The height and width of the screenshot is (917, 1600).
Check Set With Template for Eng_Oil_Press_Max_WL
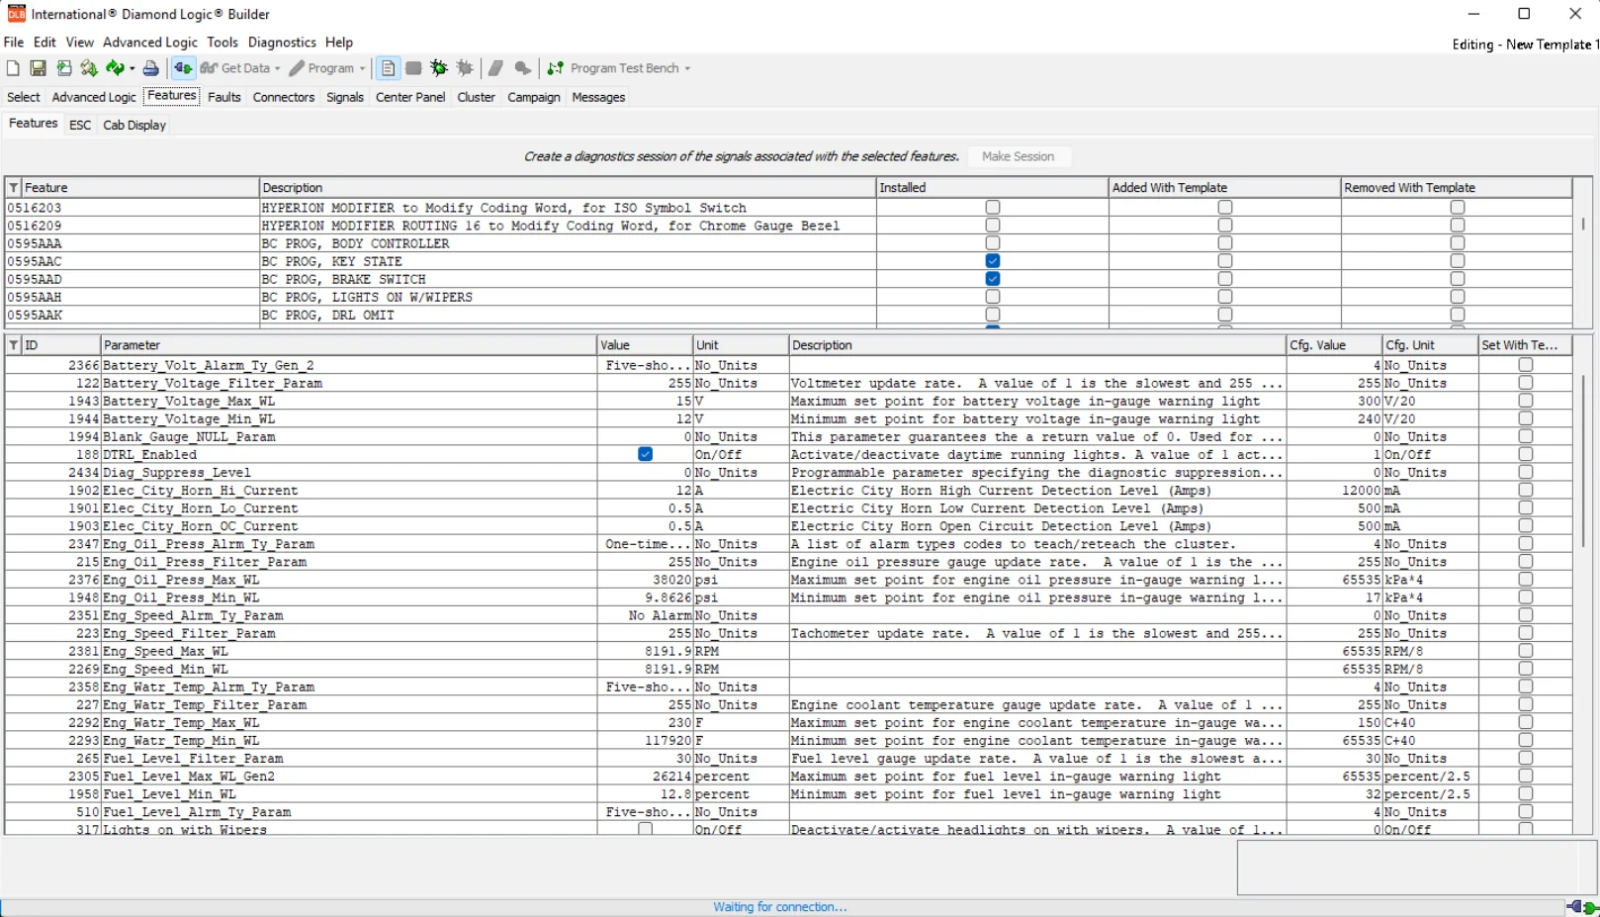(1526, 579)
